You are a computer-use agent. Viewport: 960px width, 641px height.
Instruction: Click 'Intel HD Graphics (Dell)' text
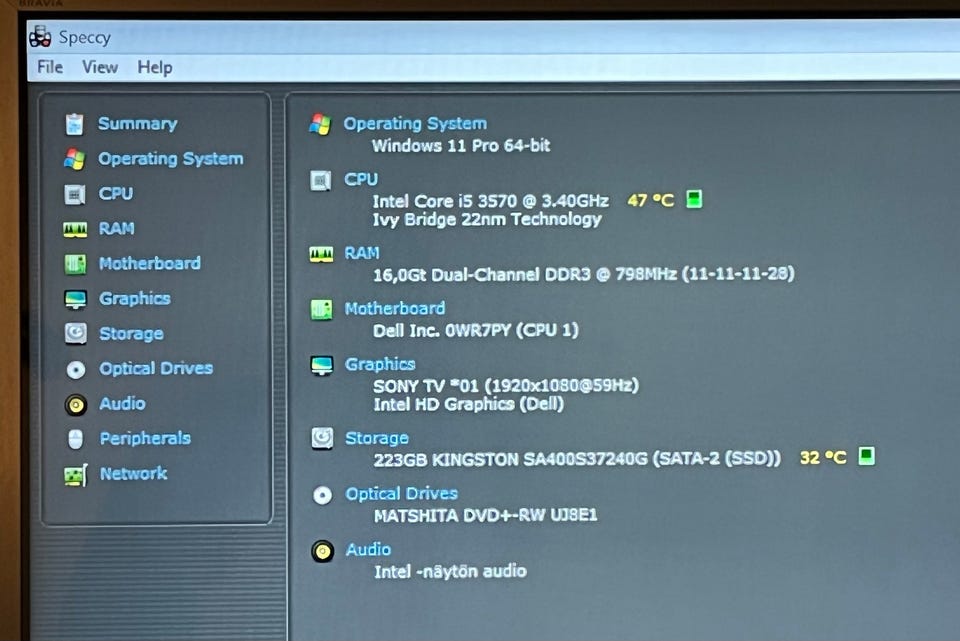point(468,404)
